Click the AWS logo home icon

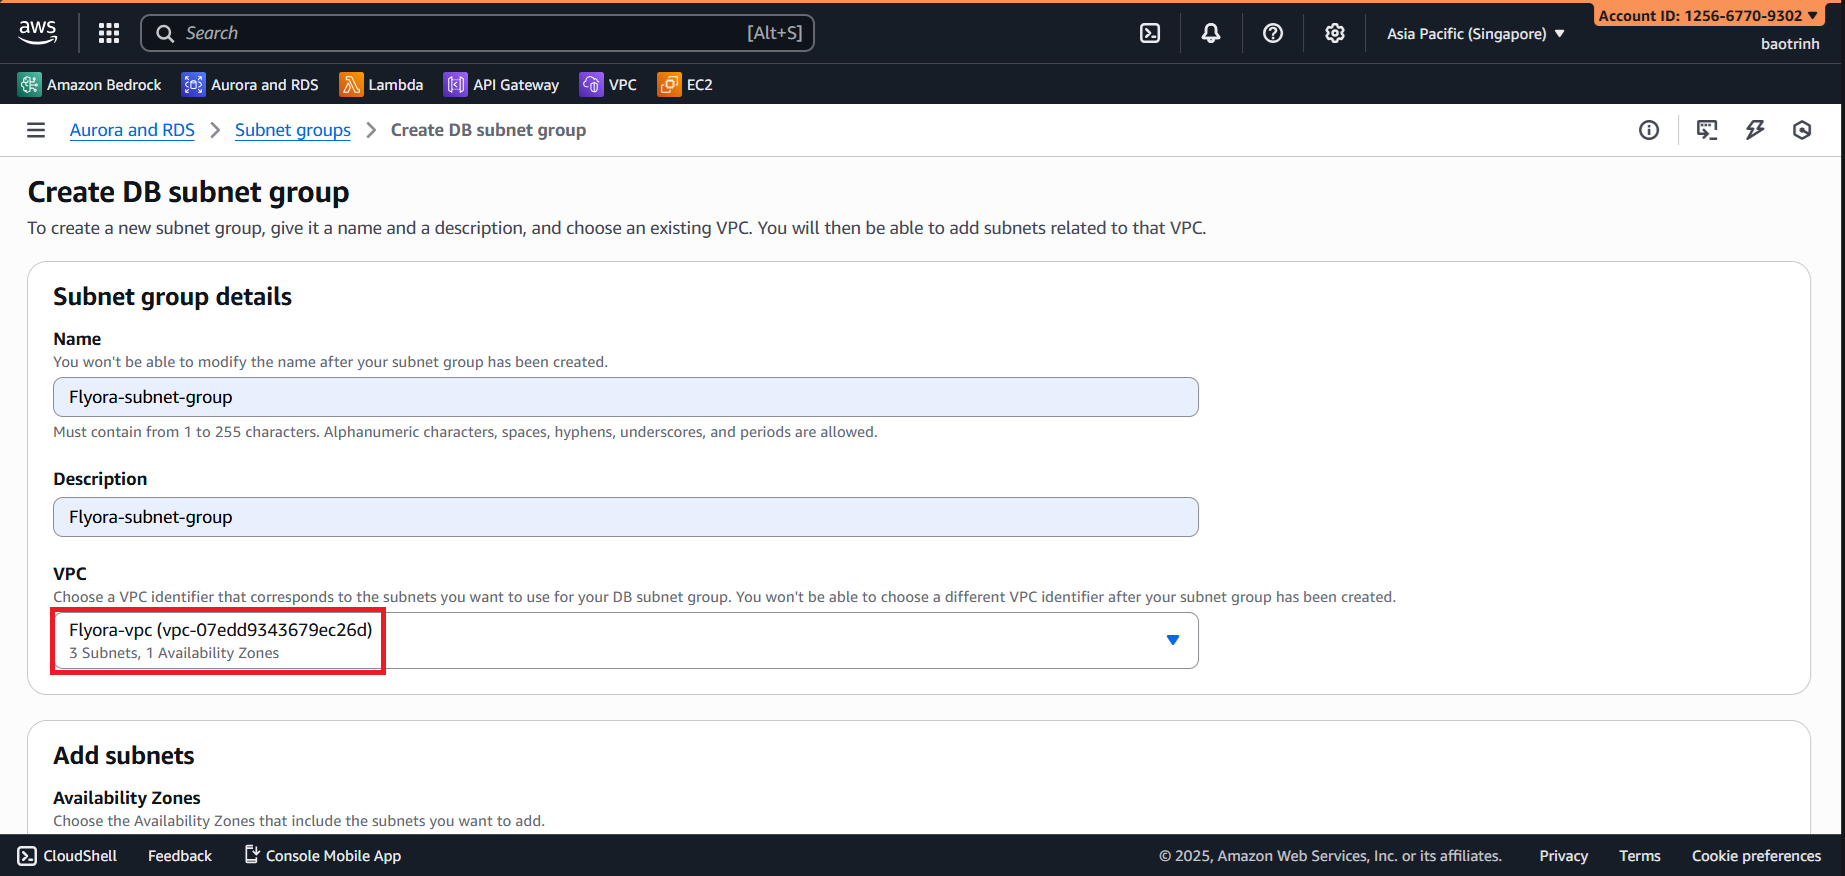pyautogui.click(x=38, y=32)
